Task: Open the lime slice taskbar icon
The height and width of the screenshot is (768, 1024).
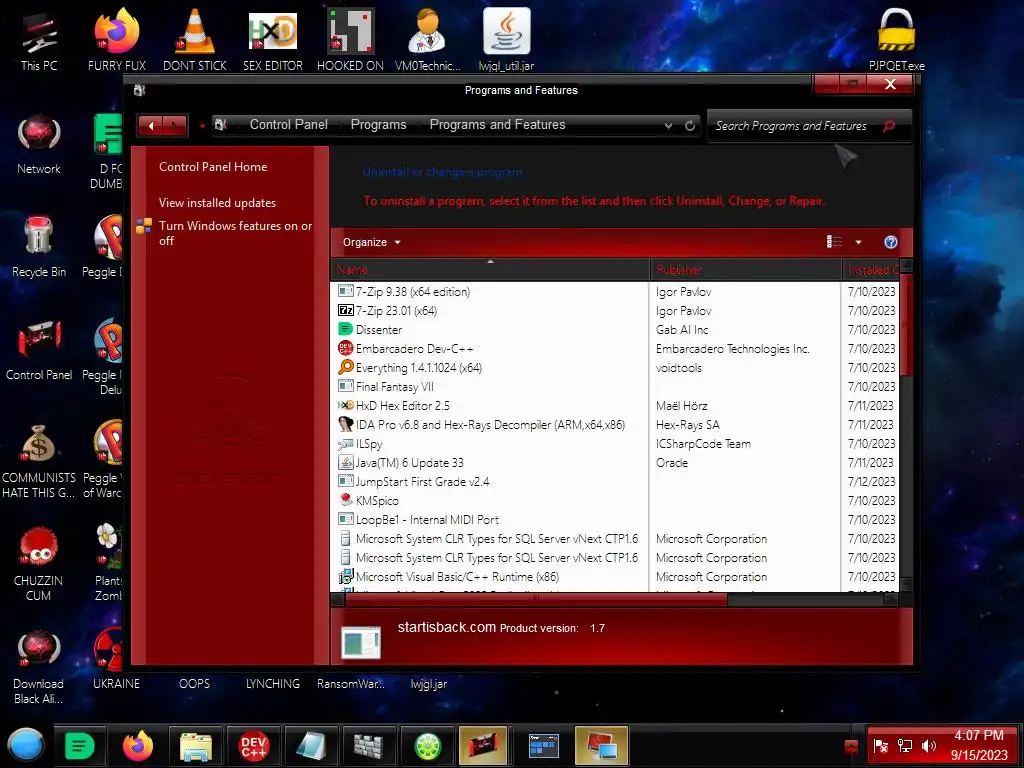Action: 426,745
